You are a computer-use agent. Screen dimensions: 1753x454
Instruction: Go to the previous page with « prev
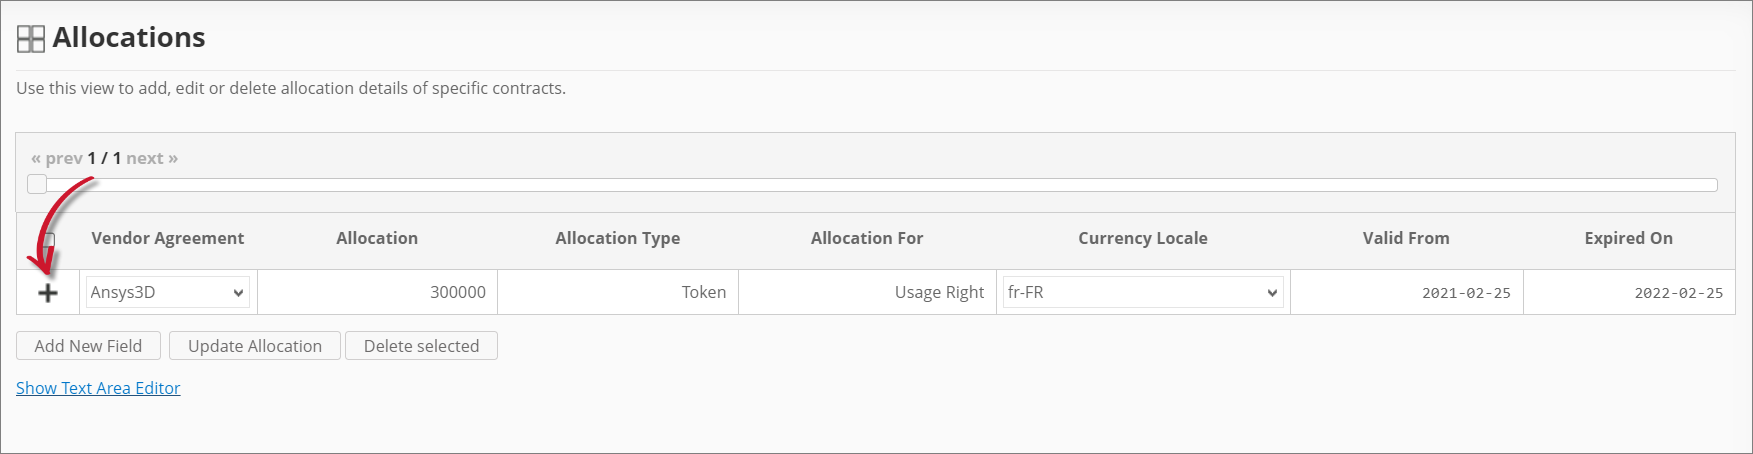point(57,158)
